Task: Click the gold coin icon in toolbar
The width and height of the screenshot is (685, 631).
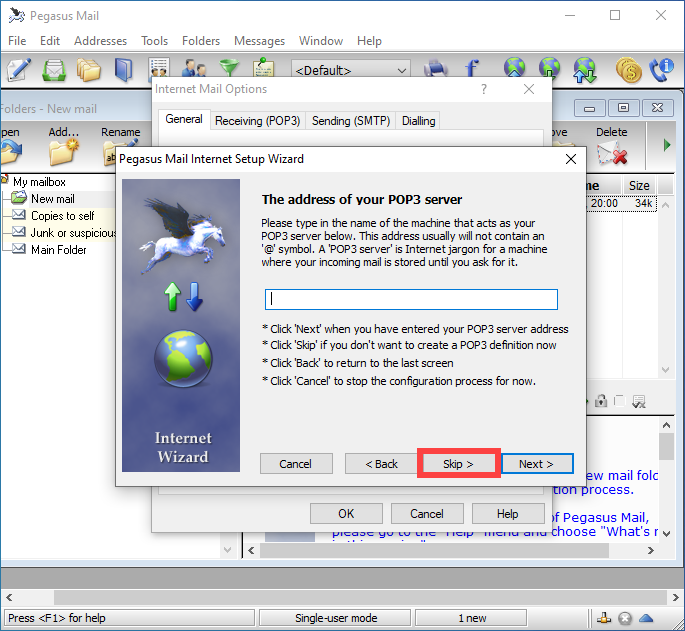Action: click(629, 70)
